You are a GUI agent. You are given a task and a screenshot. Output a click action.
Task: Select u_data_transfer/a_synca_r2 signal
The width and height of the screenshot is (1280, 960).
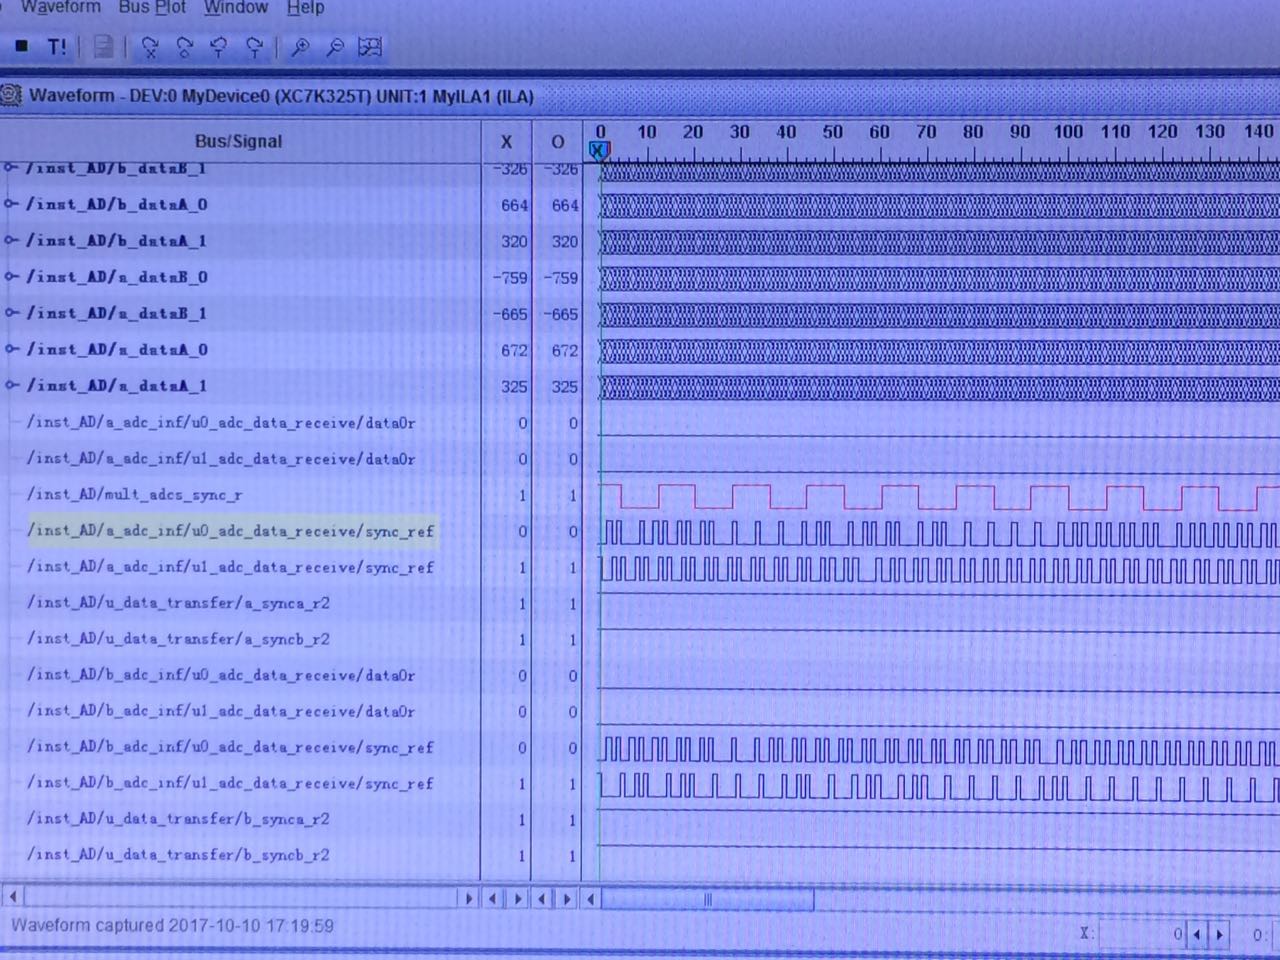pyautogui.click(x=178, y=603)
